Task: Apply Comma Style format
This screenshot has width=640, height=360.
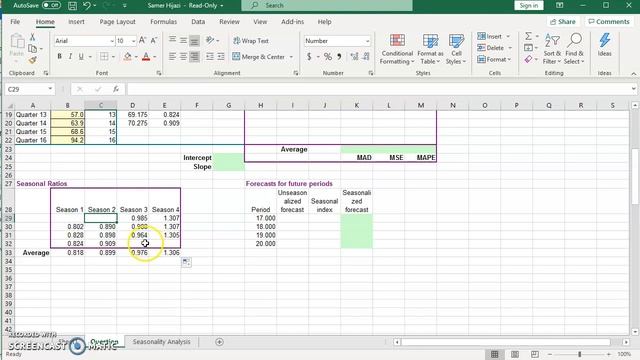Action: [x=339, y=57]
